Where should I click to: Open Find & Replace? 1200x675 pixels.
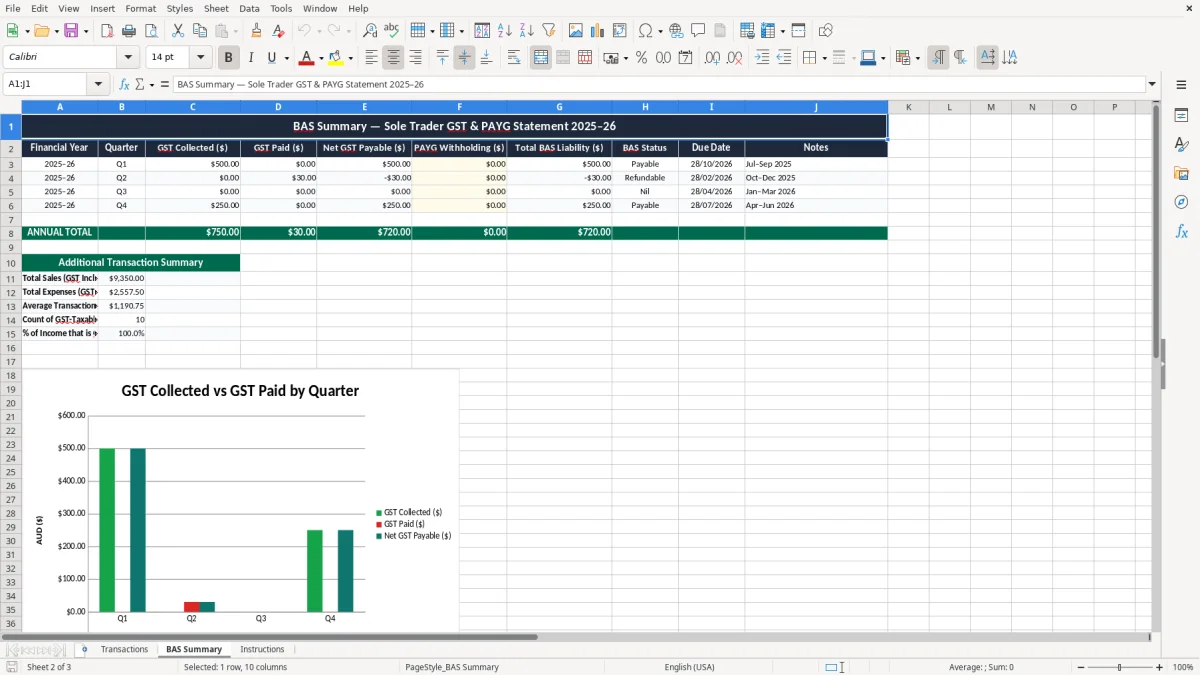tap(369, 30)
